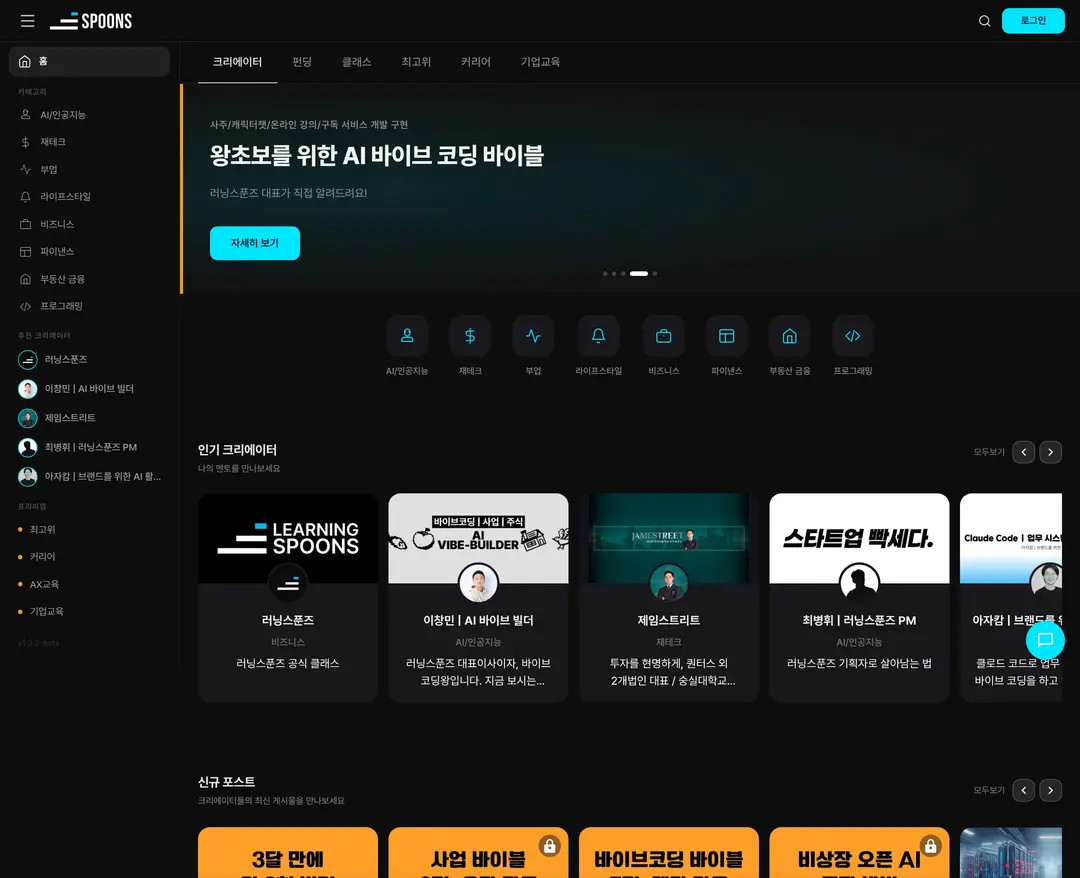Open 부업 sidebar category
1080x878 pixels.
pyautogui.click(x=90, y=169)
